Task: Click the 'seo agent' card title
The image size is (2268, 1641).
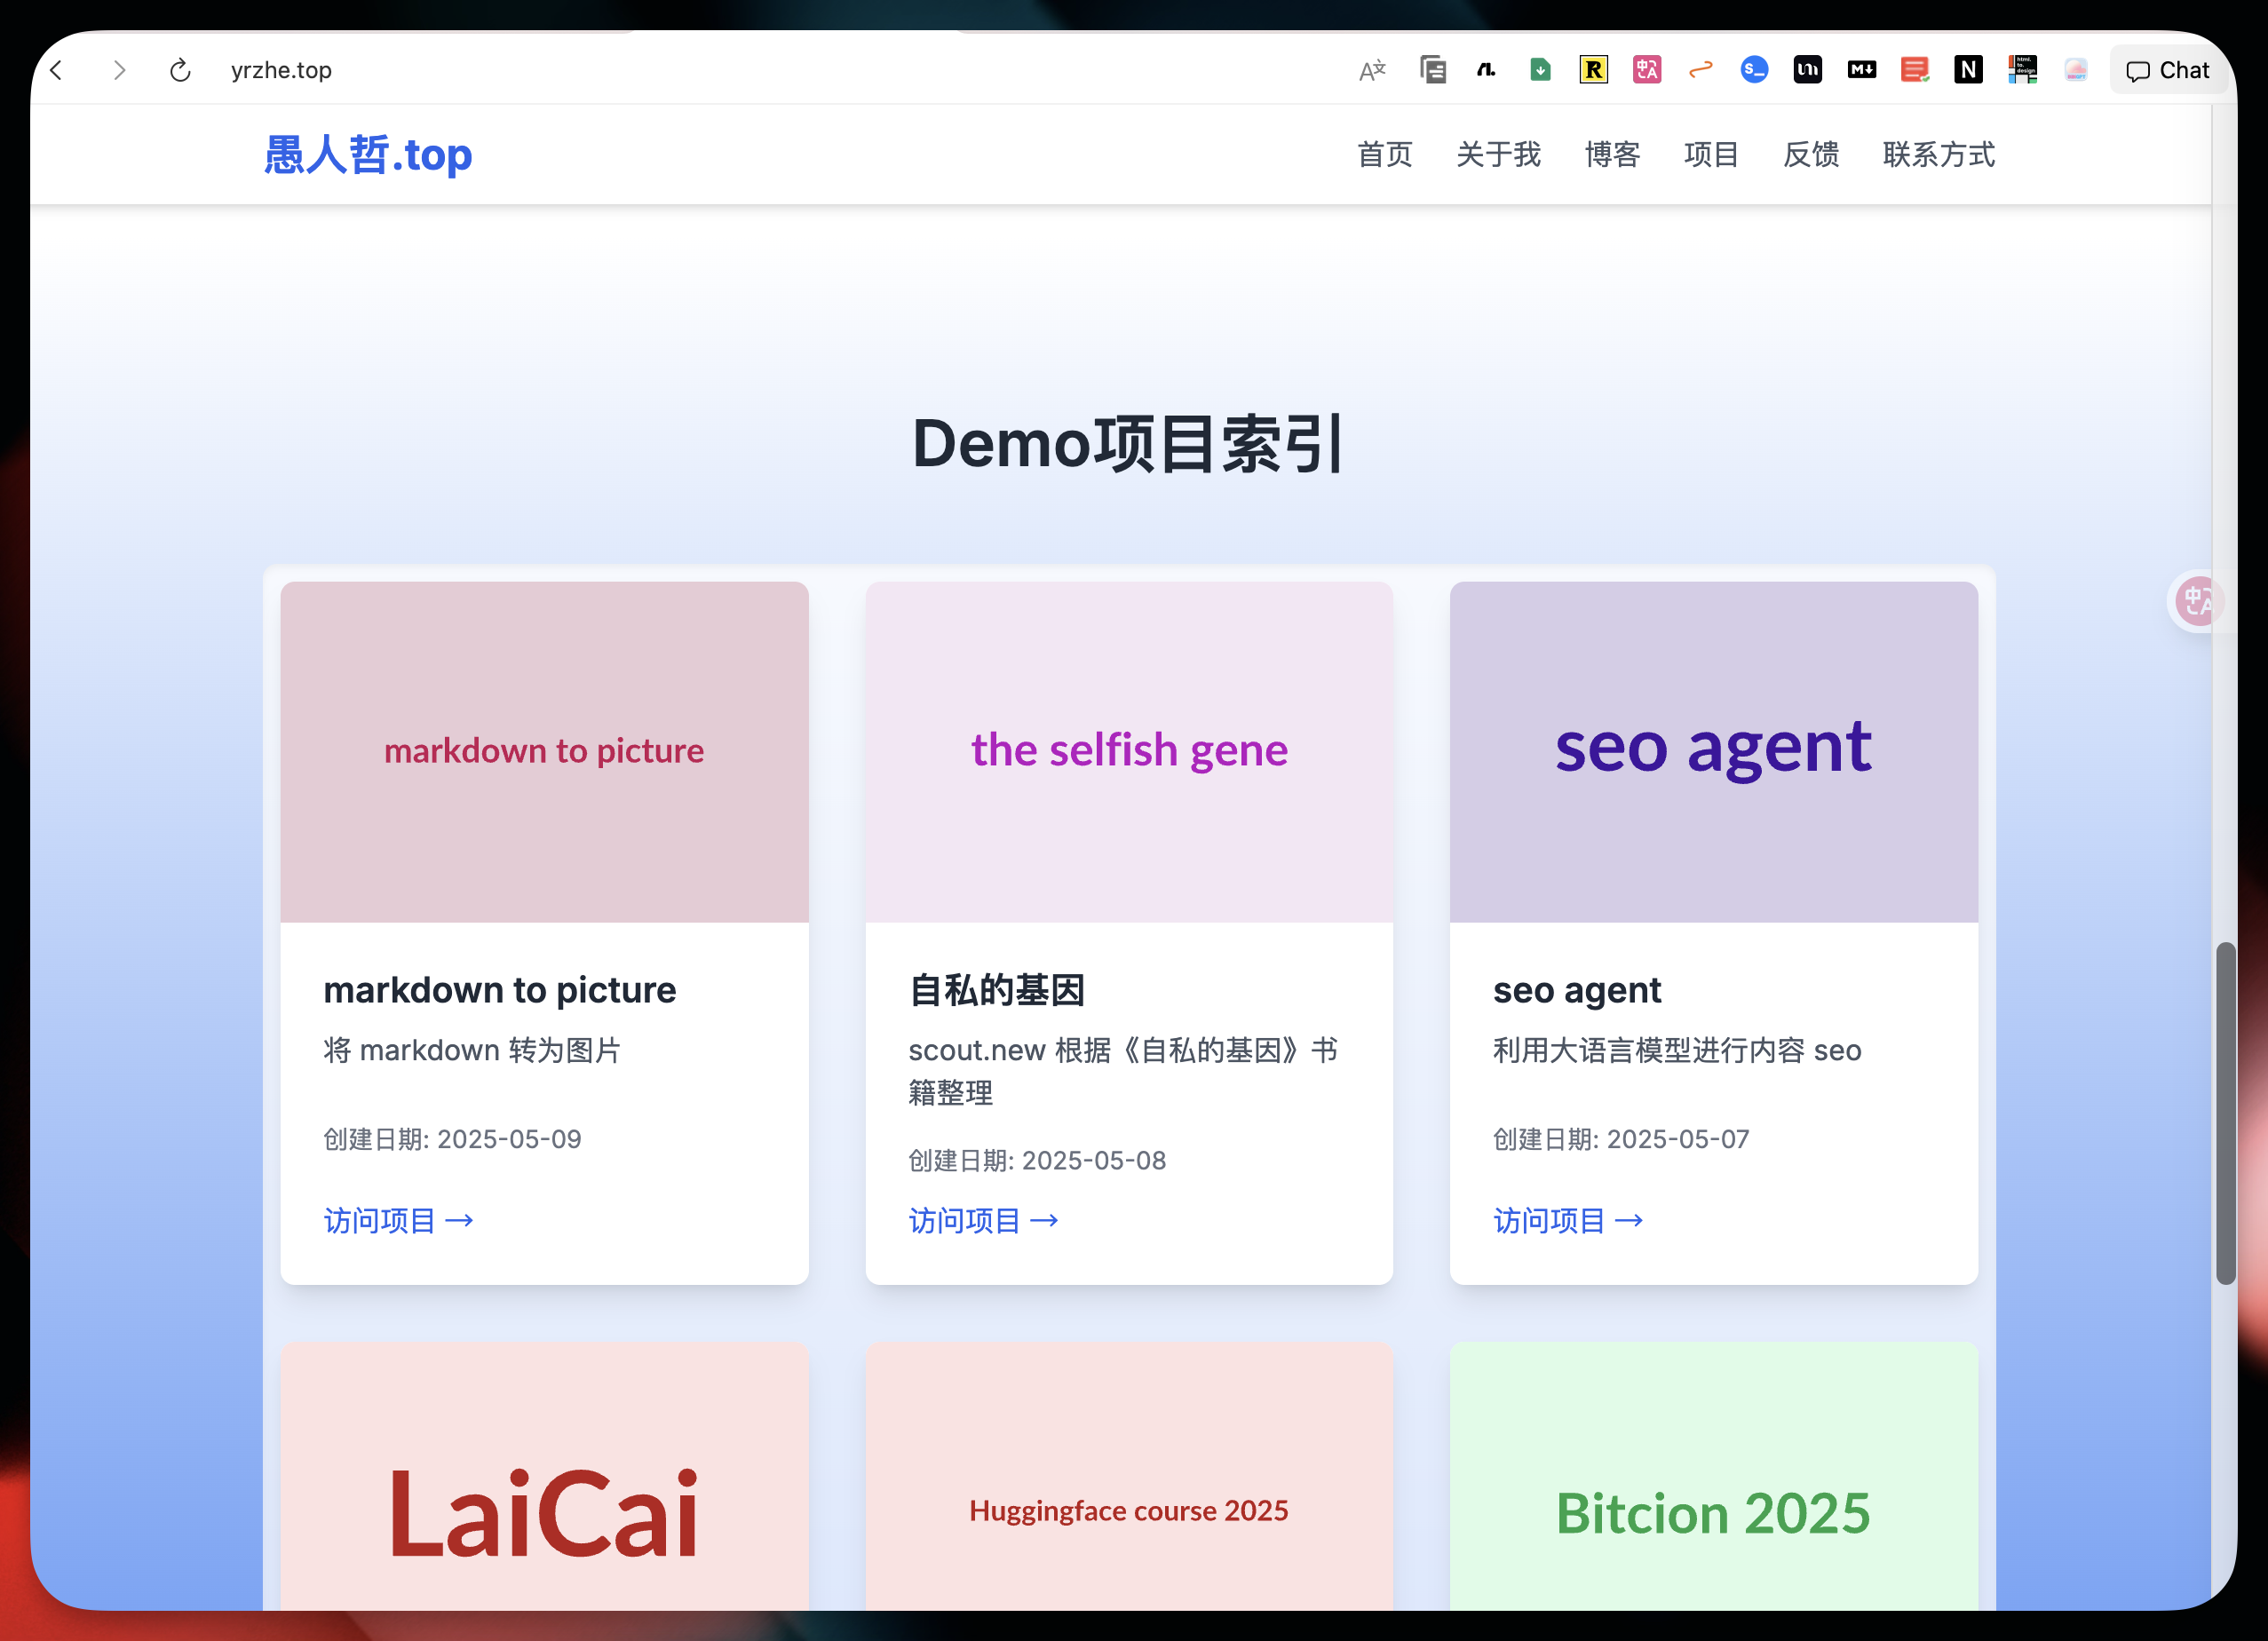Action: point(1577,990)
